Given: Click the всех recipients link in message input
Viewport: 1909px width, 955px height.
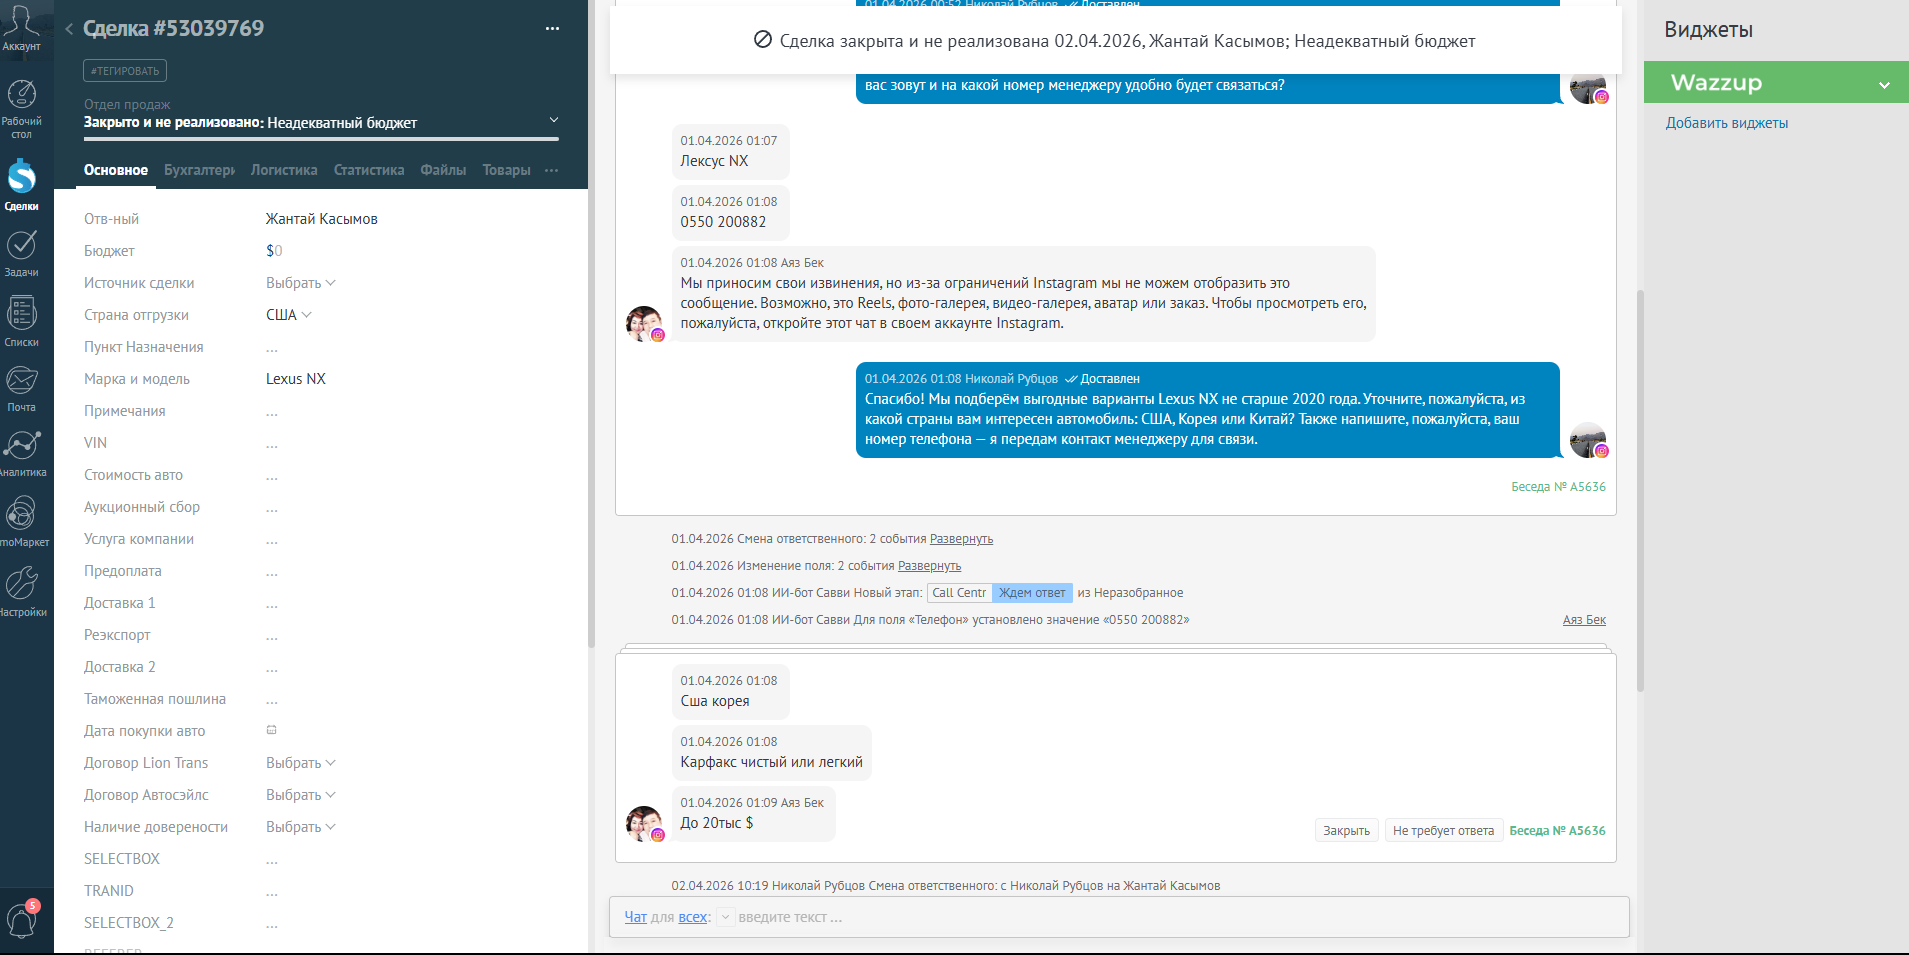Looking at the screenshot, I should (693, 917).
